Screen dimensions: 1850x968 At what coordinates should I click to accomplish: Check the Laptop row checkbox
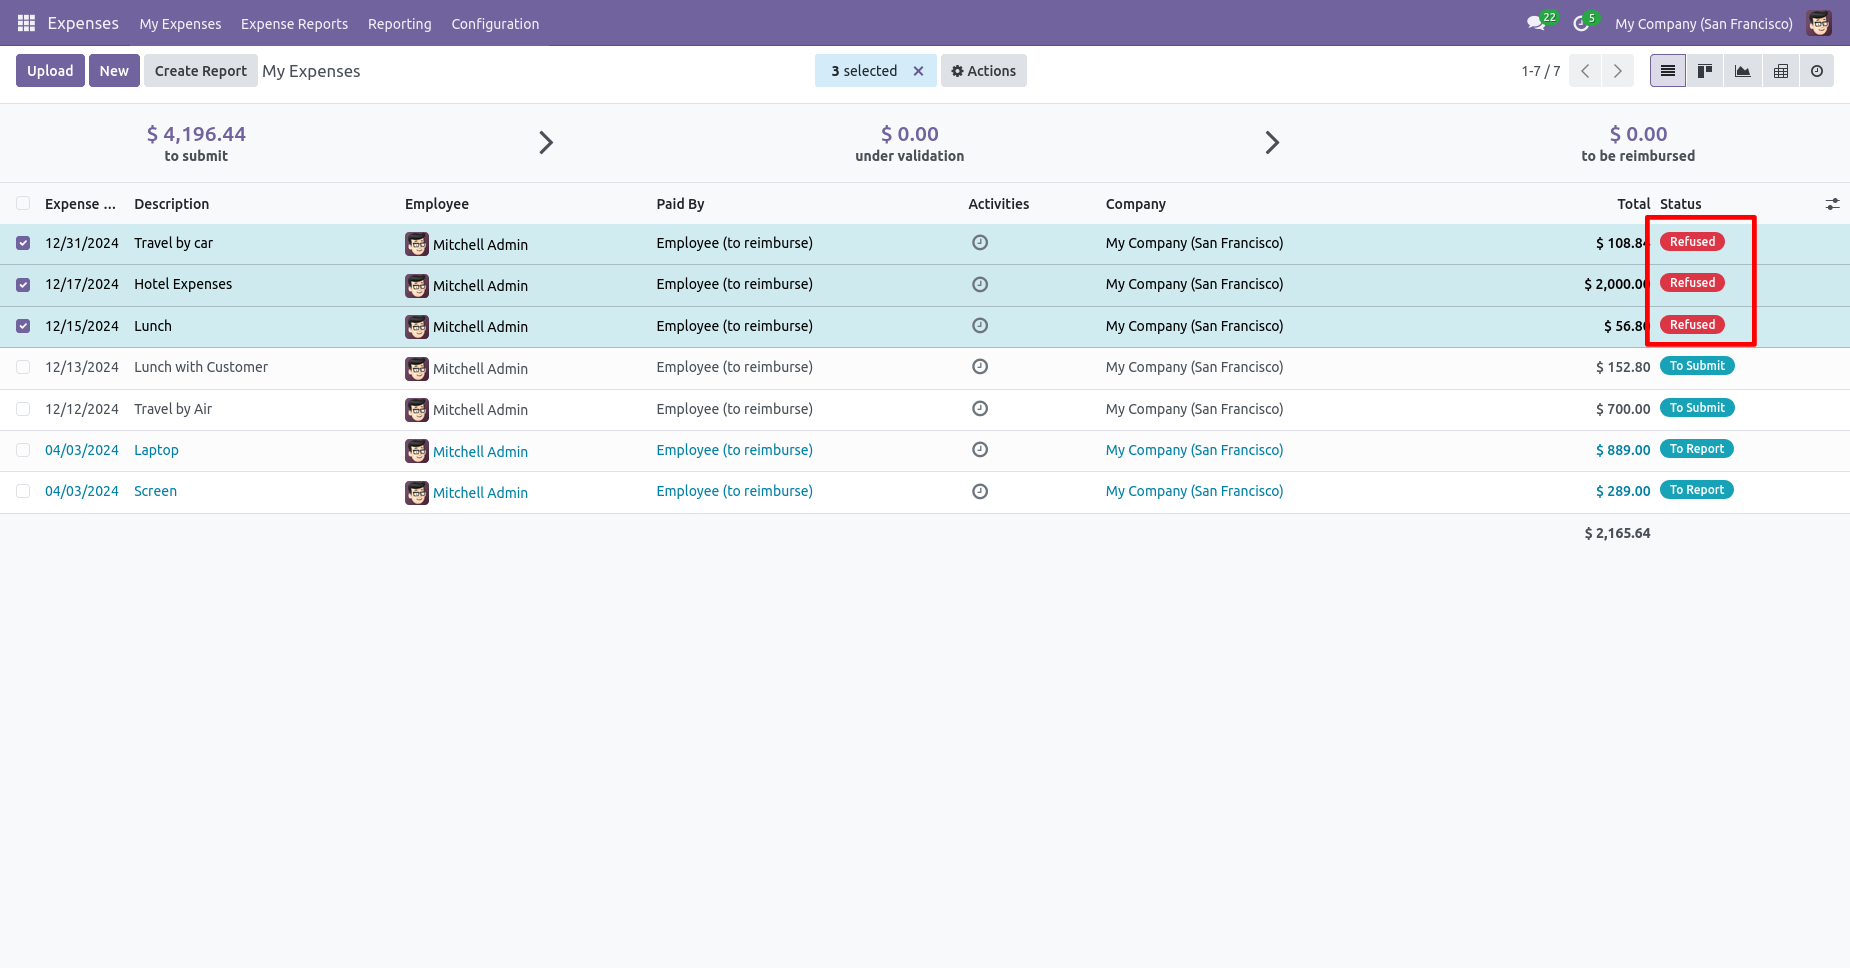(23, 450)
